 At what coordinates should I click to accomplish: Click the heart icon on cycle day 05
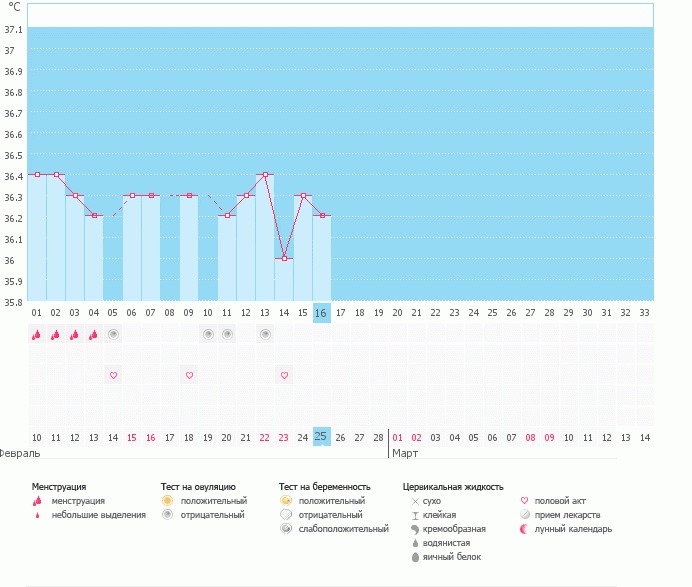pyautogui.click(x=113, y=375)
